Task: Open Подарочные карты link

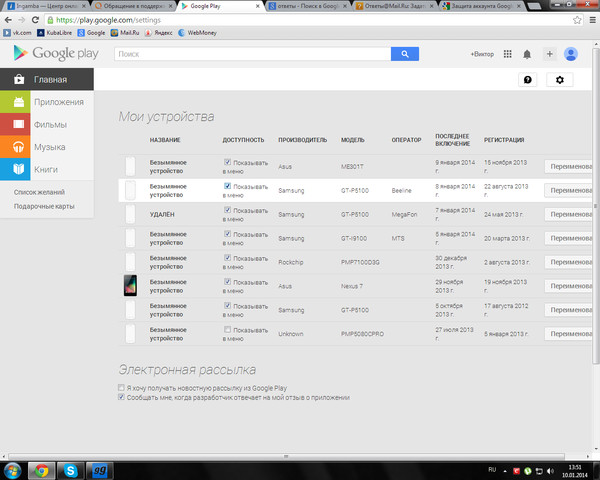Action: [44, 206]
